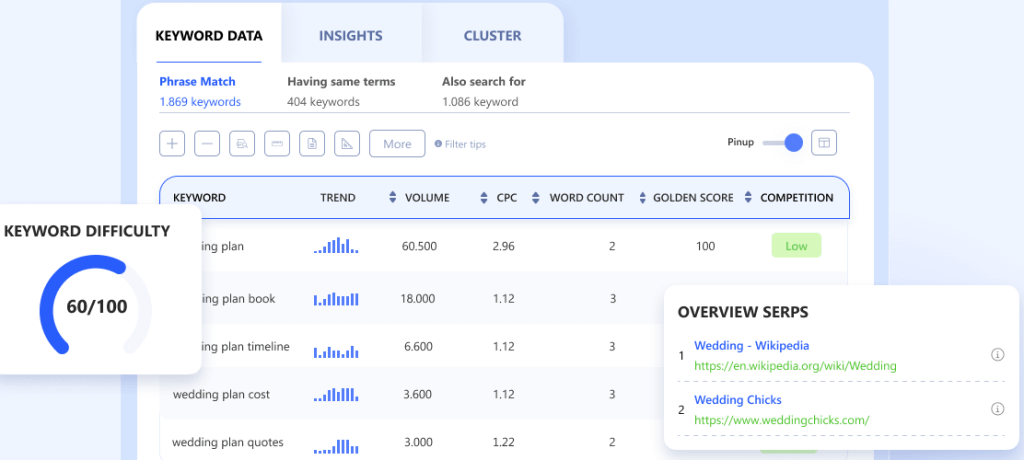Screen dimensions: 1024x460
Task: Open the www.weddingchicks.com URL
Action: [x=782, y=420]
